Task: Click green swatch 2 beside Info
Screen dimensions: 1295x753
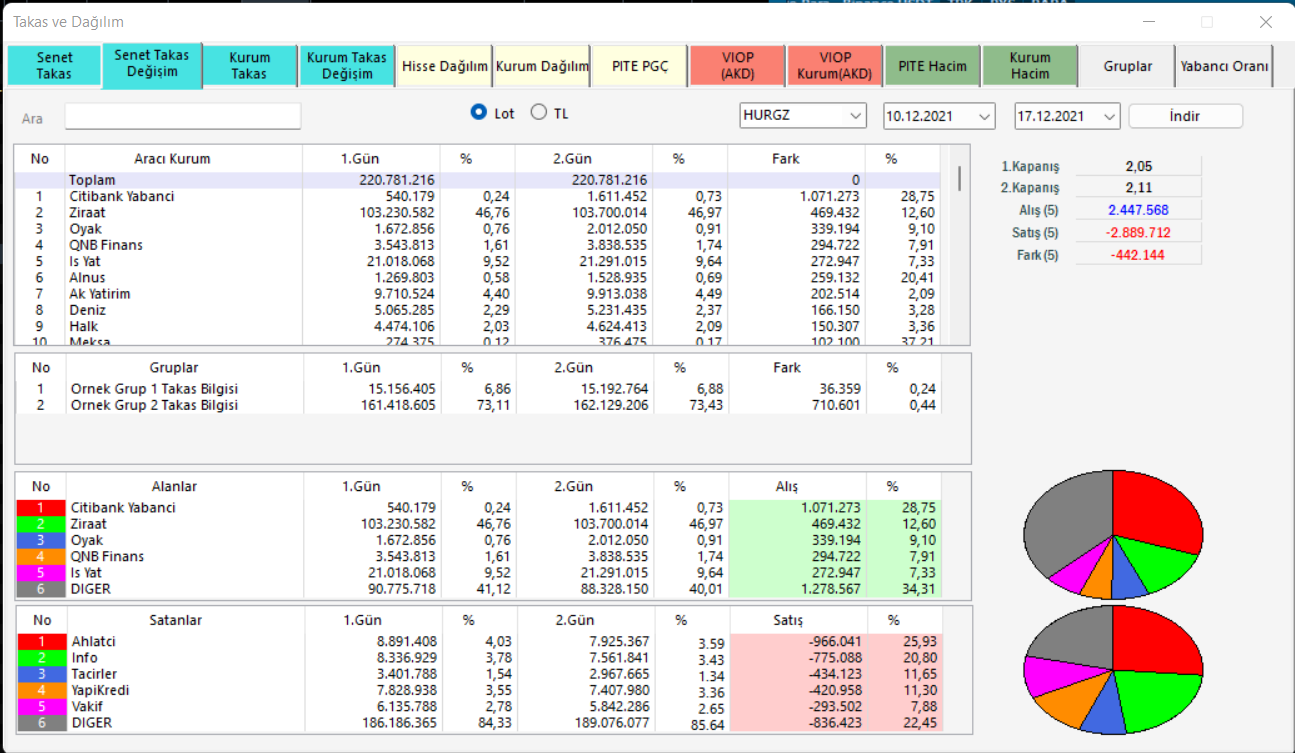Action: pyautogui.click(x=40, y=658)
